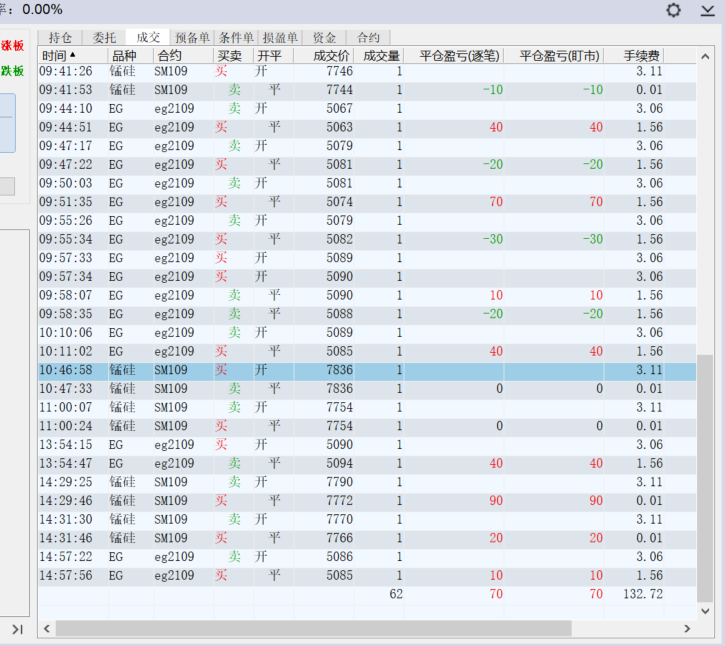
Task: Click the total fee value 132.72
Action: [643, 594]
